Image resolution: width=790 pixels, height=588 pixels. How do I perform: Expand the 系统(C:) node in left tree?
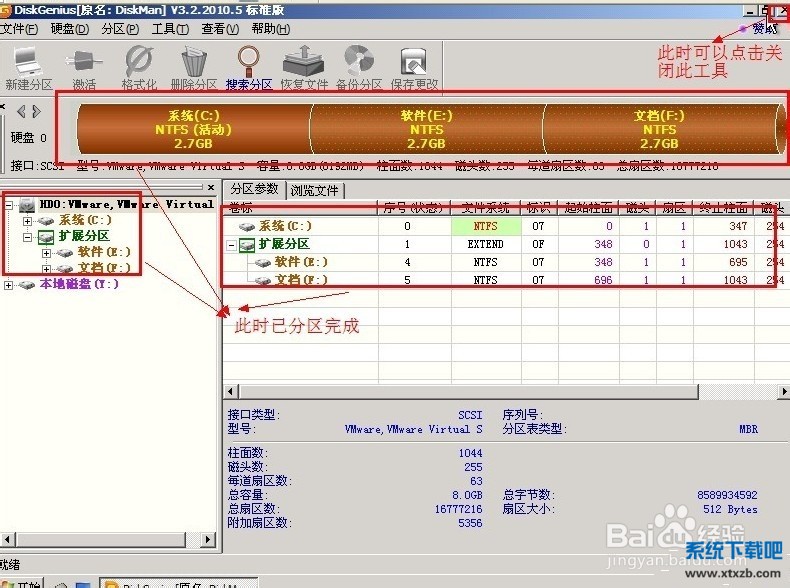28,220
